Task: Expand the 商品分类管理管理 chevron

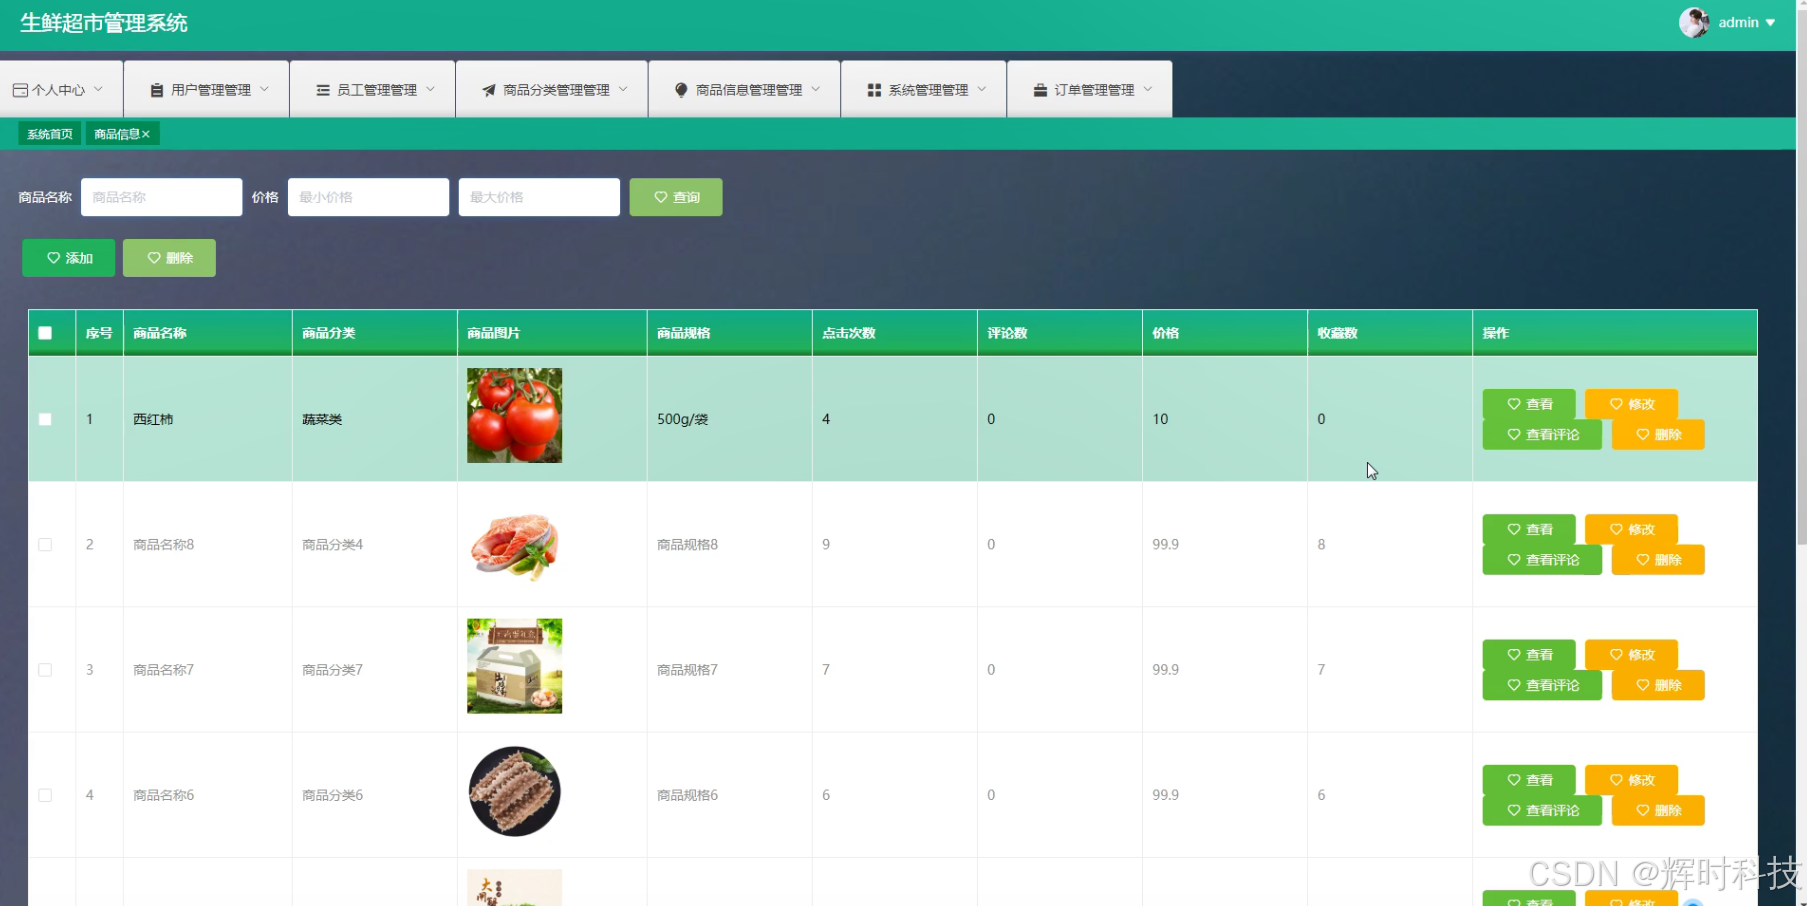Action: [623, 89]
